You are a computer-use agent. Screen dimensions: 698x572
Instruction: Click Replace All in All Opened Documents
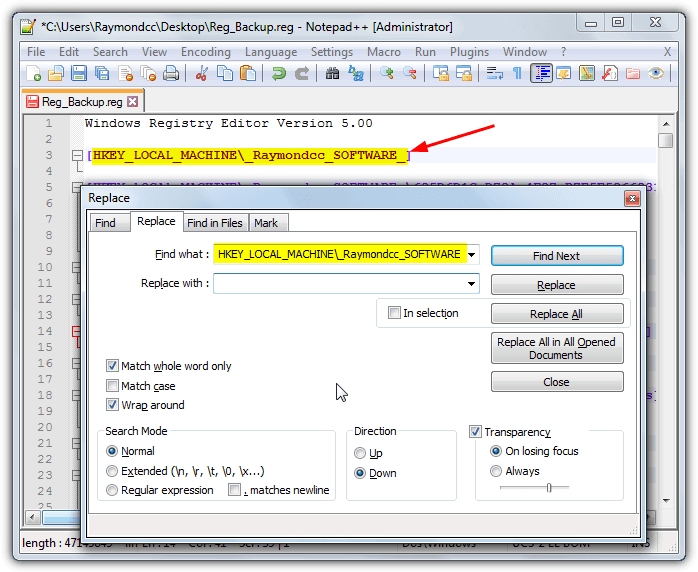(557, 348)
